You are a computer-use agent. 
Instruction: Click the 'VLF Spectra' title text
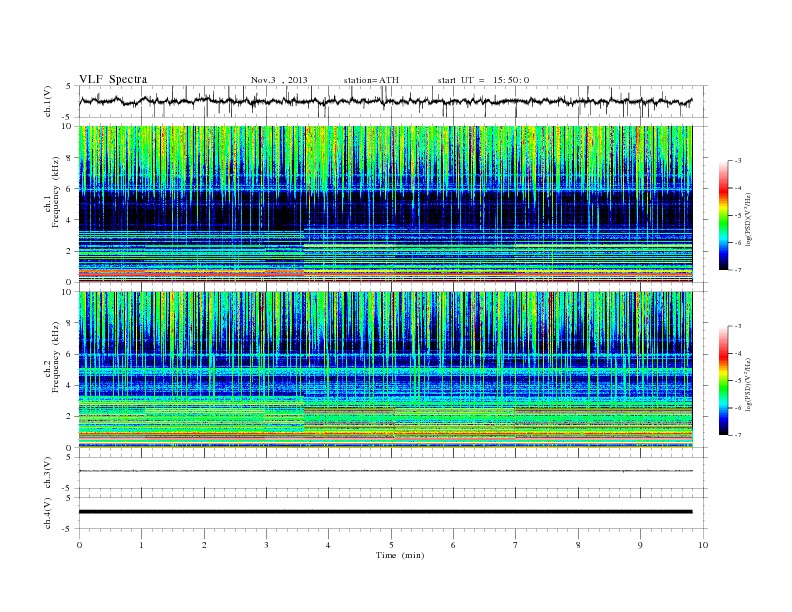click(x=113, y=79)
